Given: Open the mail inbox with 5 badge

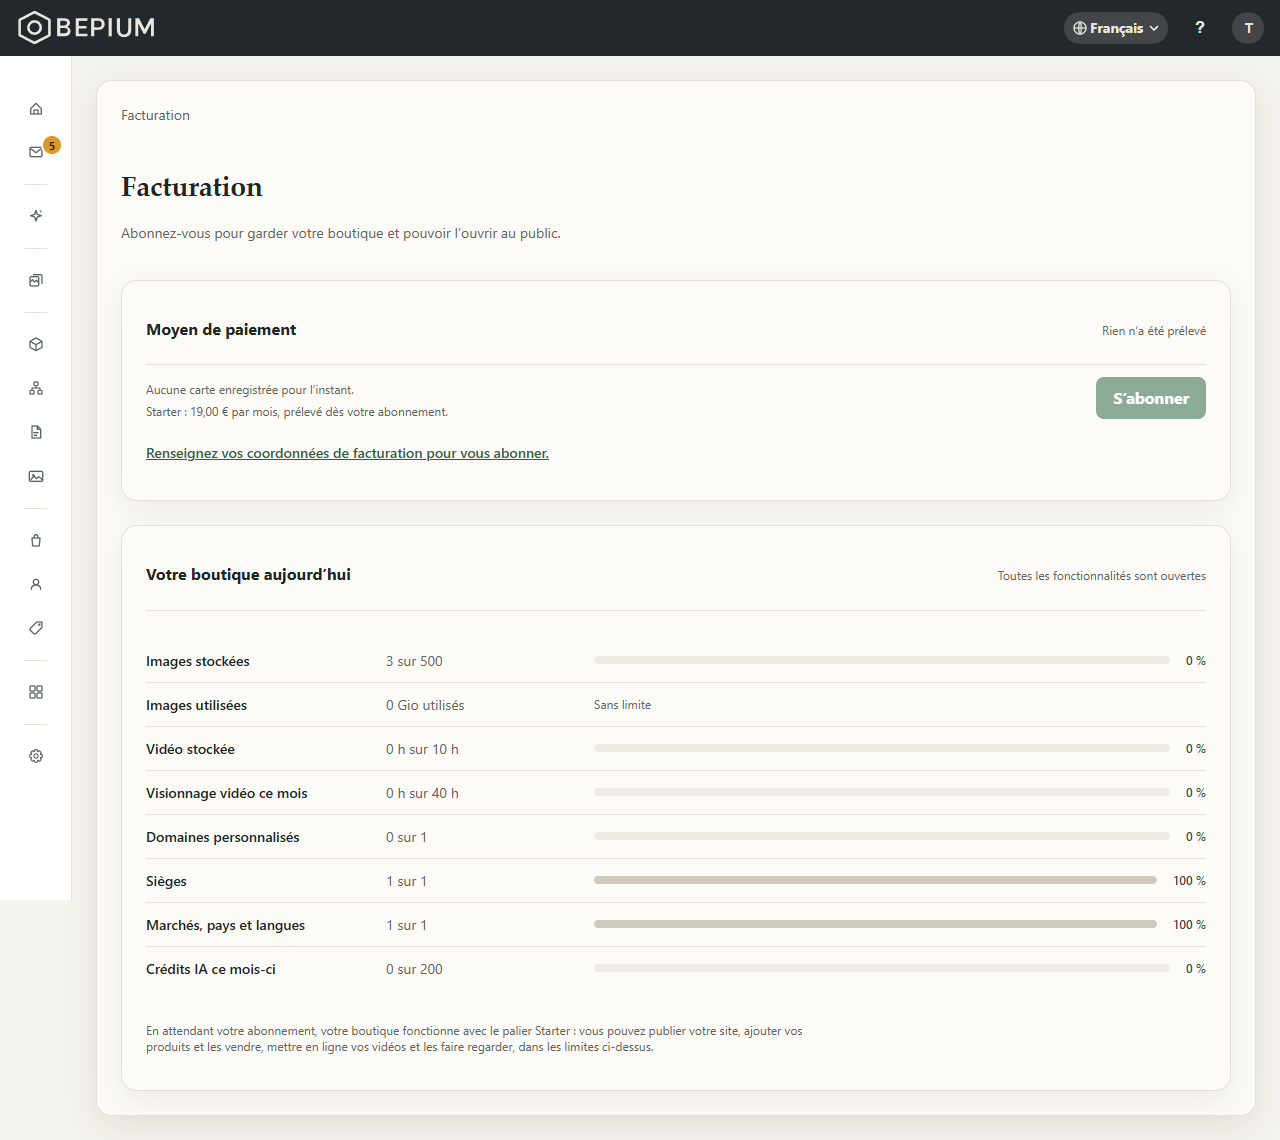Looking at the screenshot, I should 36,152.
